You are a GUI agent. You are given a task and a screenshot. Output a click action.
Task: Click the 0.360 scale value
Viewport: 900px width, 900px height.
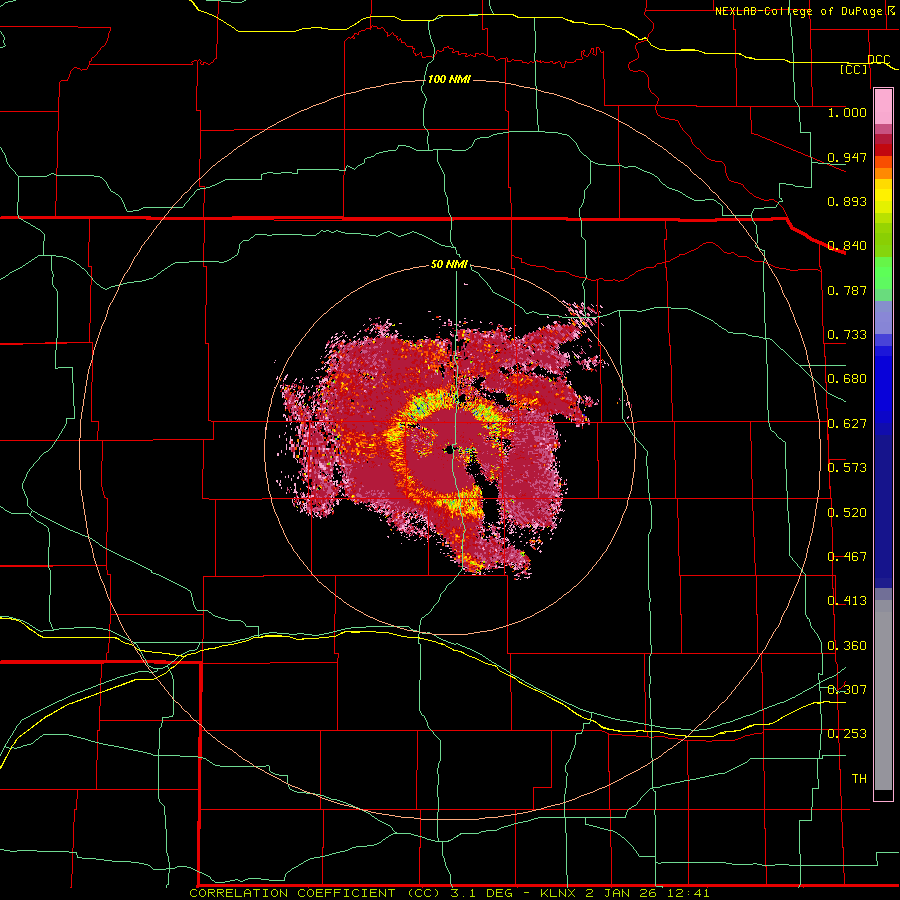(x=847, y=646)
